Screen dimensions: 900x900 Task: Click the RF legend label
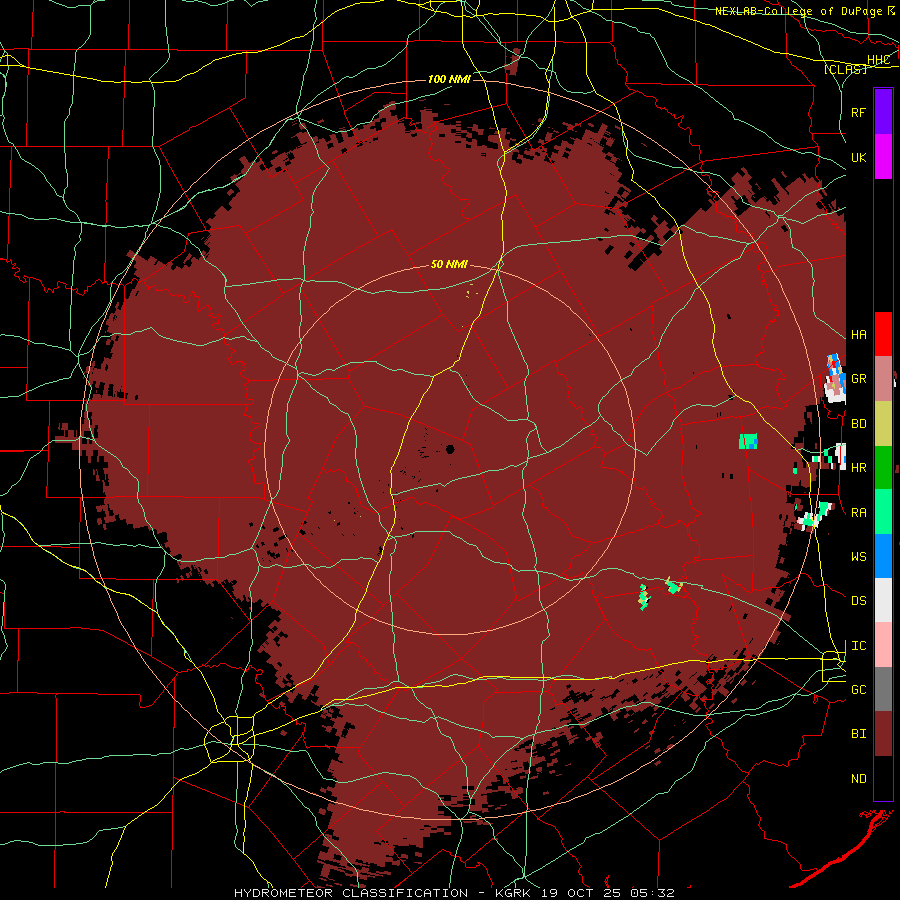tap(858, 112)
